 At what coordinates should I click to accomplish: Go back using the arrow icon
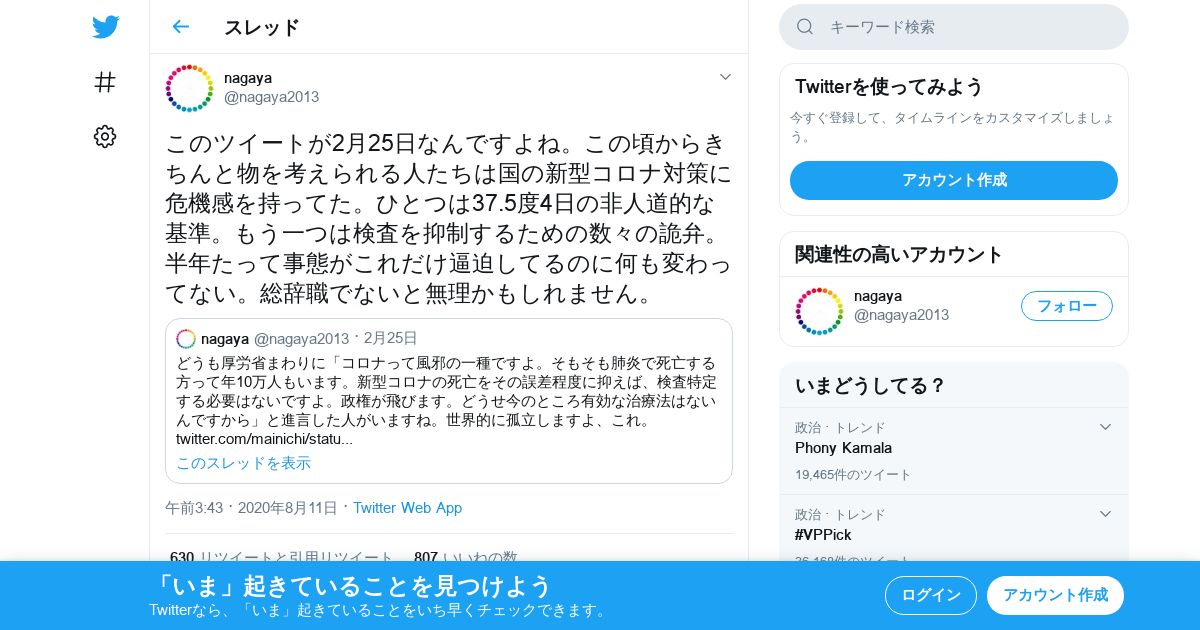click(180, 27)
